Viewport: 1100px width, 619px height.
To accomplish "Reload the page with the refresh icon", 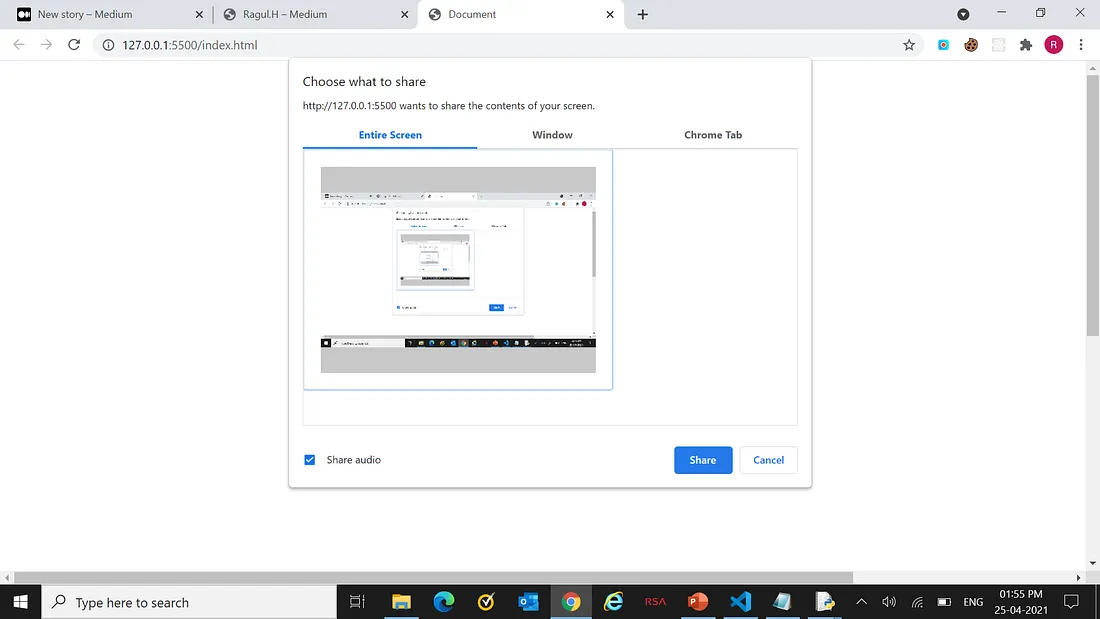I will tap(74, 45).
